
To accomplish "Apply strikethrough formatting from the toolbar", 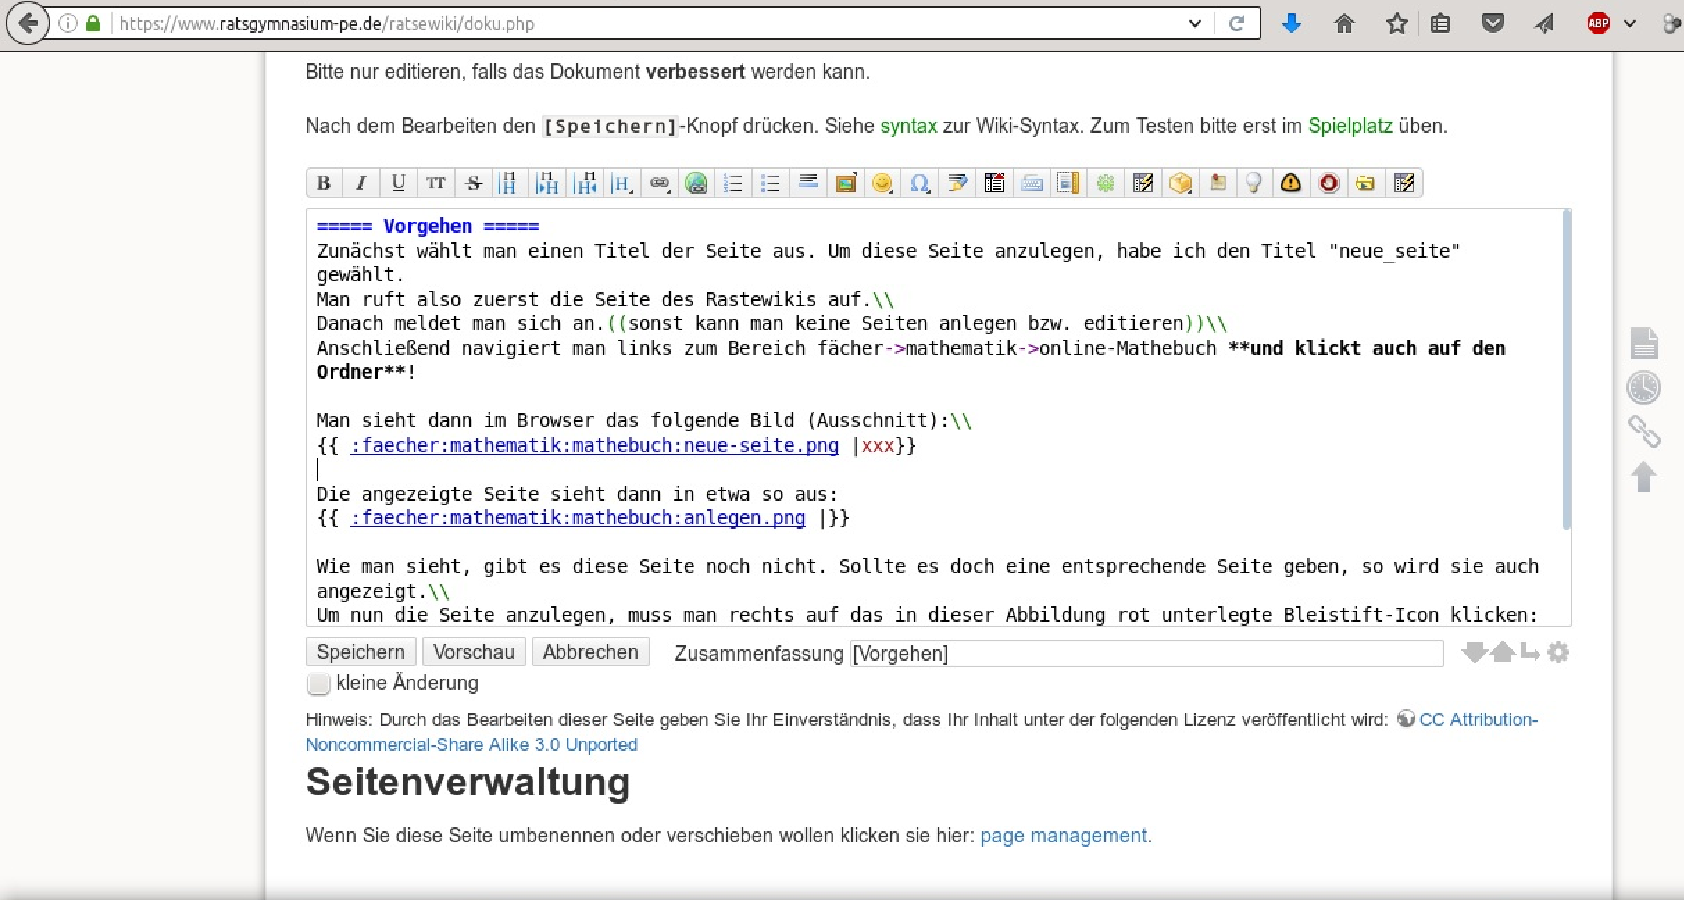I will coord(473,183).
